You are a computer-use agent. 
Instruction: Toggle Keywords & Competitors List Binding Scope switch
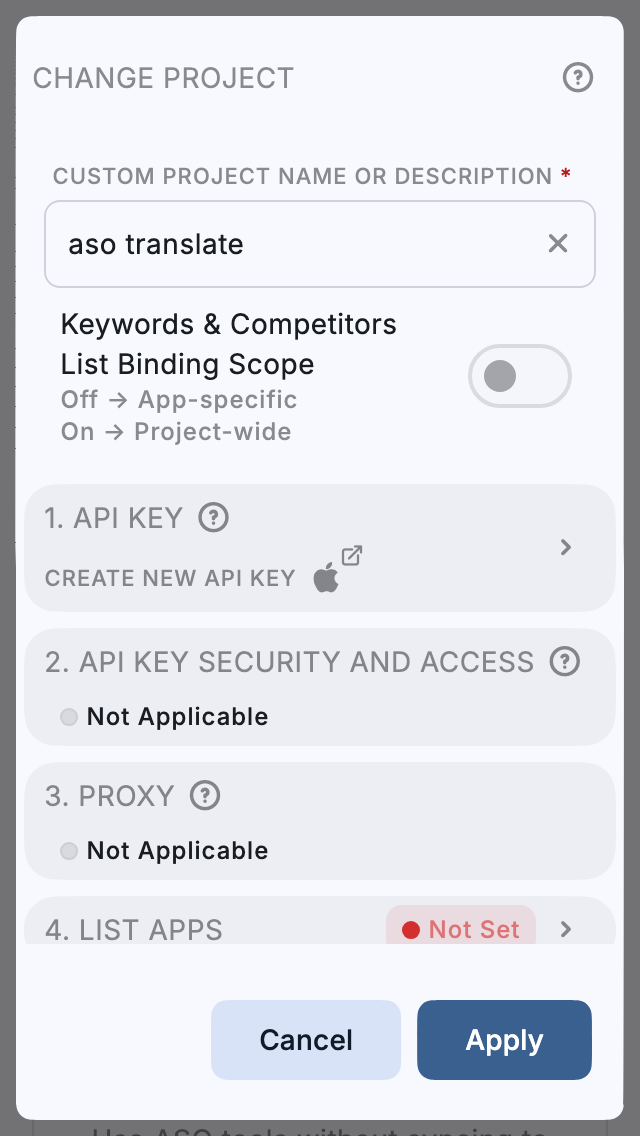[519, 376]
